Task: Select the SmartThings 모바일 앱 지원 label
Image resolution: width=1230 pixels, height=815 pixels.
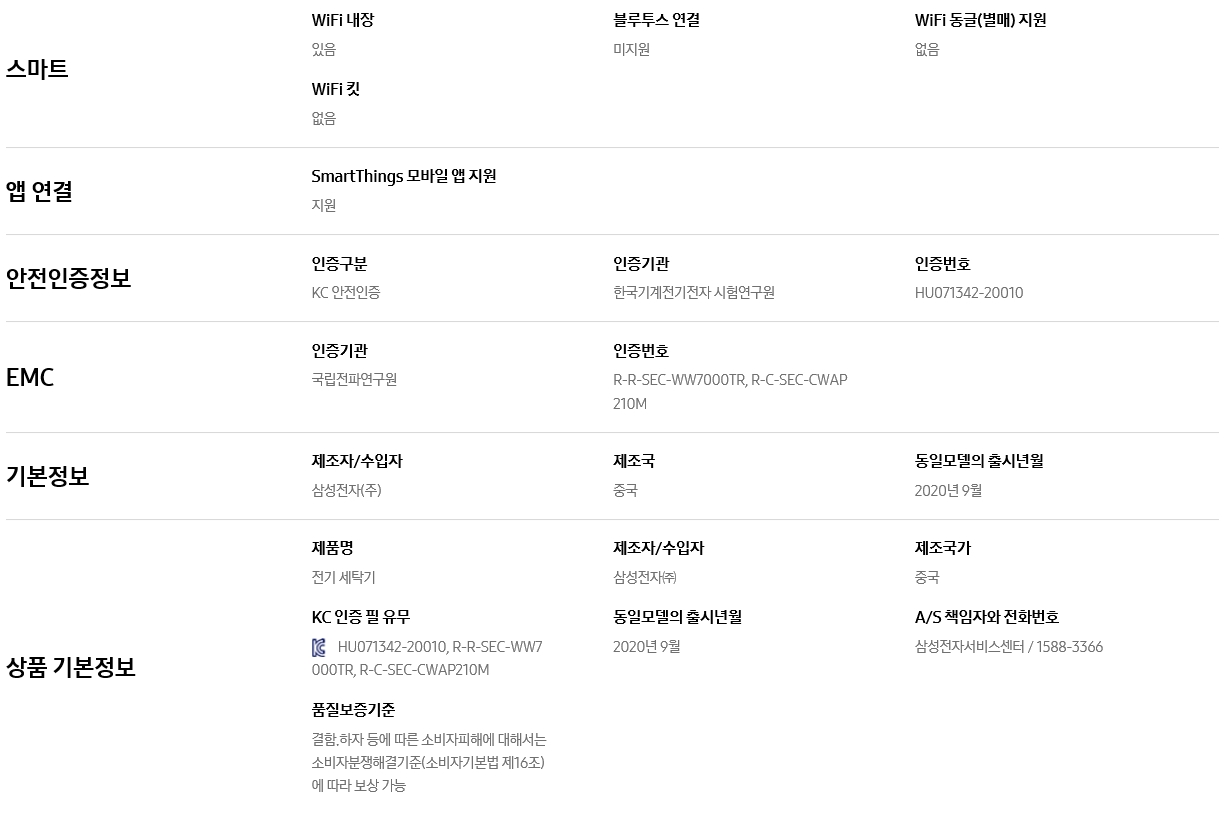Action: point(404,176)
